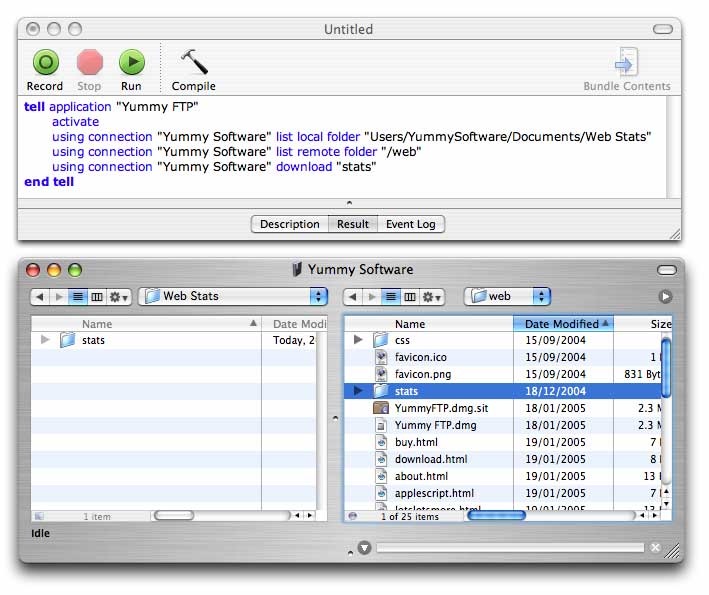Open the Web Stats folder path dropdown
The image size is (709, 595).
point(233,296)
